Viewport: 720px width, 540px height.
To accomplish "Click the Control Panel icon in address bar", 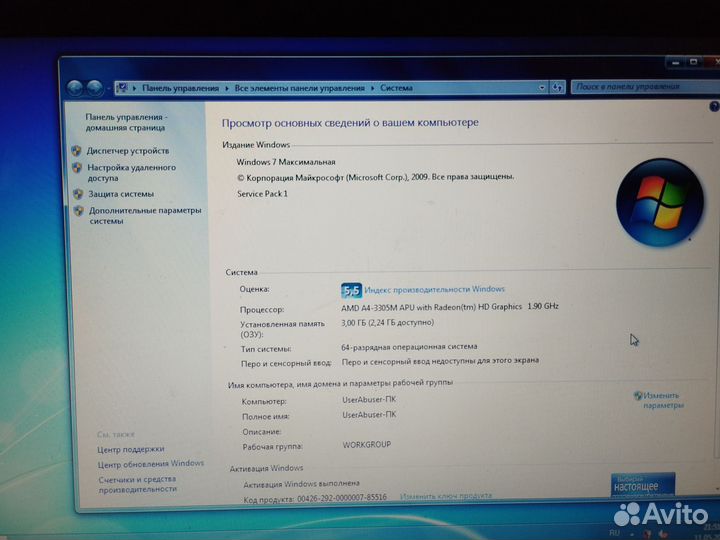I will click(x=122, y=87).
